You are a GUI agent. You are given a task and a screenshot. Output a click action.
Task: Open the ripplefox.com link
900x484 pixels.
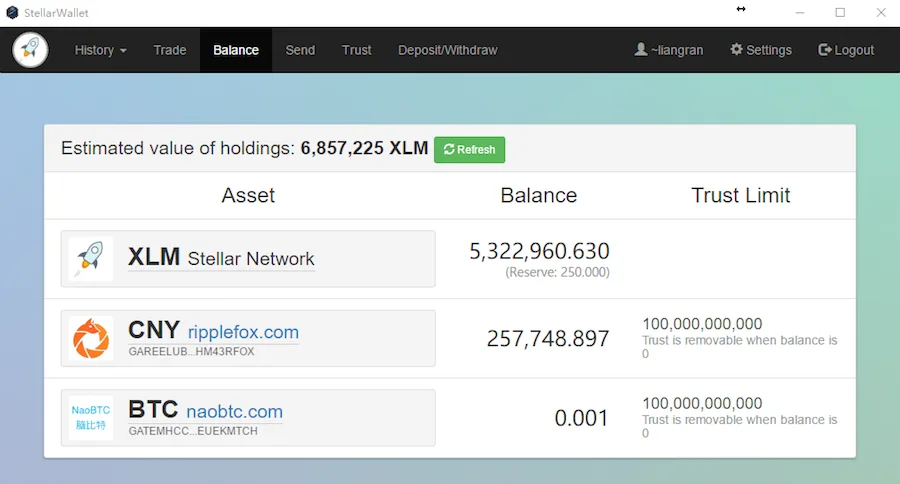click(243, 332)
